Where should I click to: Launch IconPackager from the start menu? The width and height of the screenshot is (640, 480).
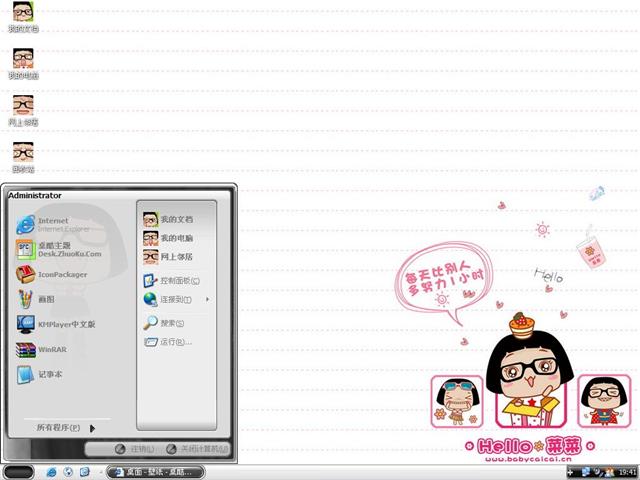pos(52,274)
